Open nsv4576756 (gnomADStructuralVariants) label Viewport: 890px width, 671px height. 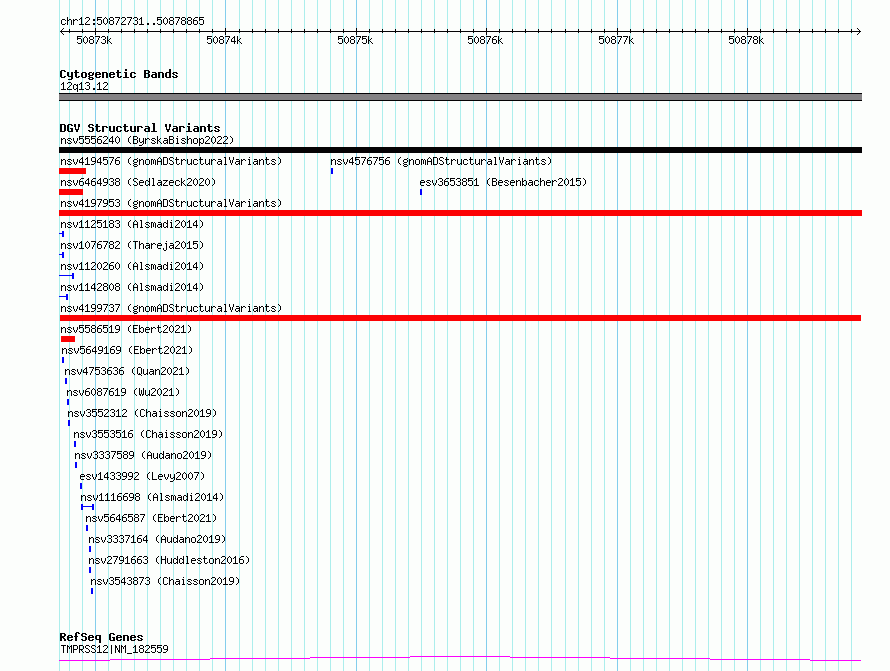pyautogui.click(x=441, y=161)
